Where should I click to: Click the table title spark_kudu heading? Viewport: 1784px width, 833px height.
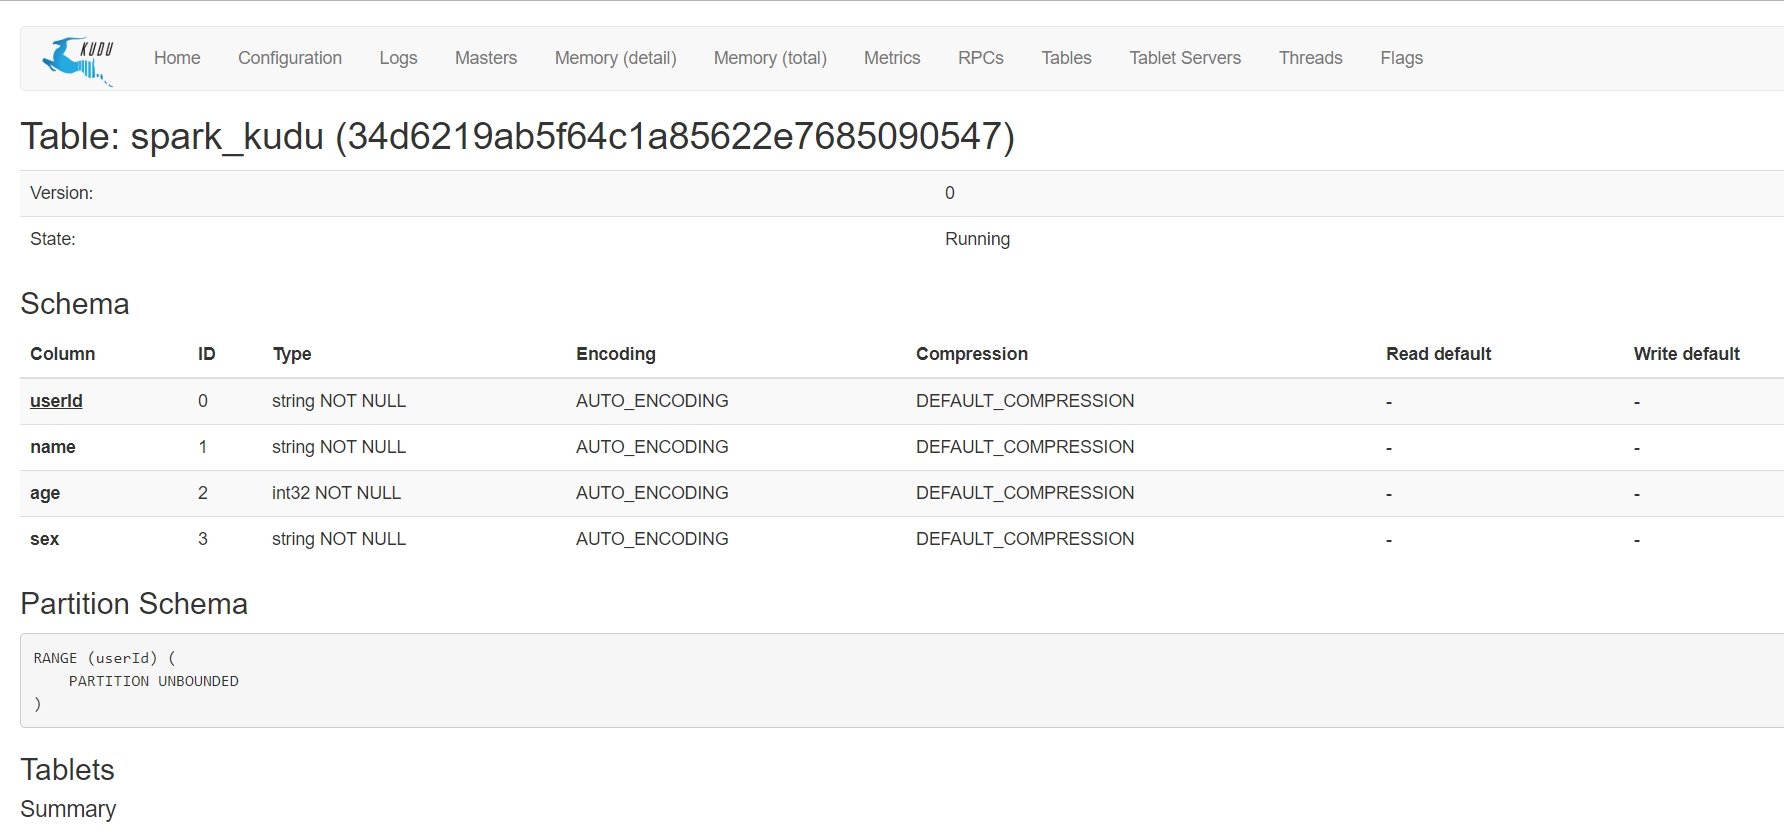[518, 136]
